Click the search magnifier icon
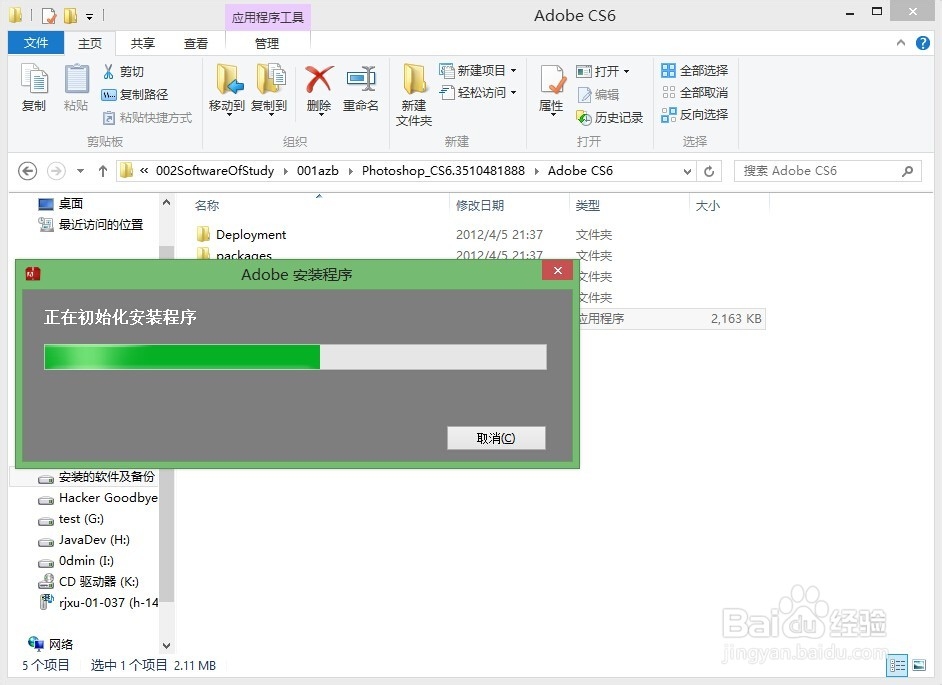Viewport: 942px width, 685px height. 907,171
